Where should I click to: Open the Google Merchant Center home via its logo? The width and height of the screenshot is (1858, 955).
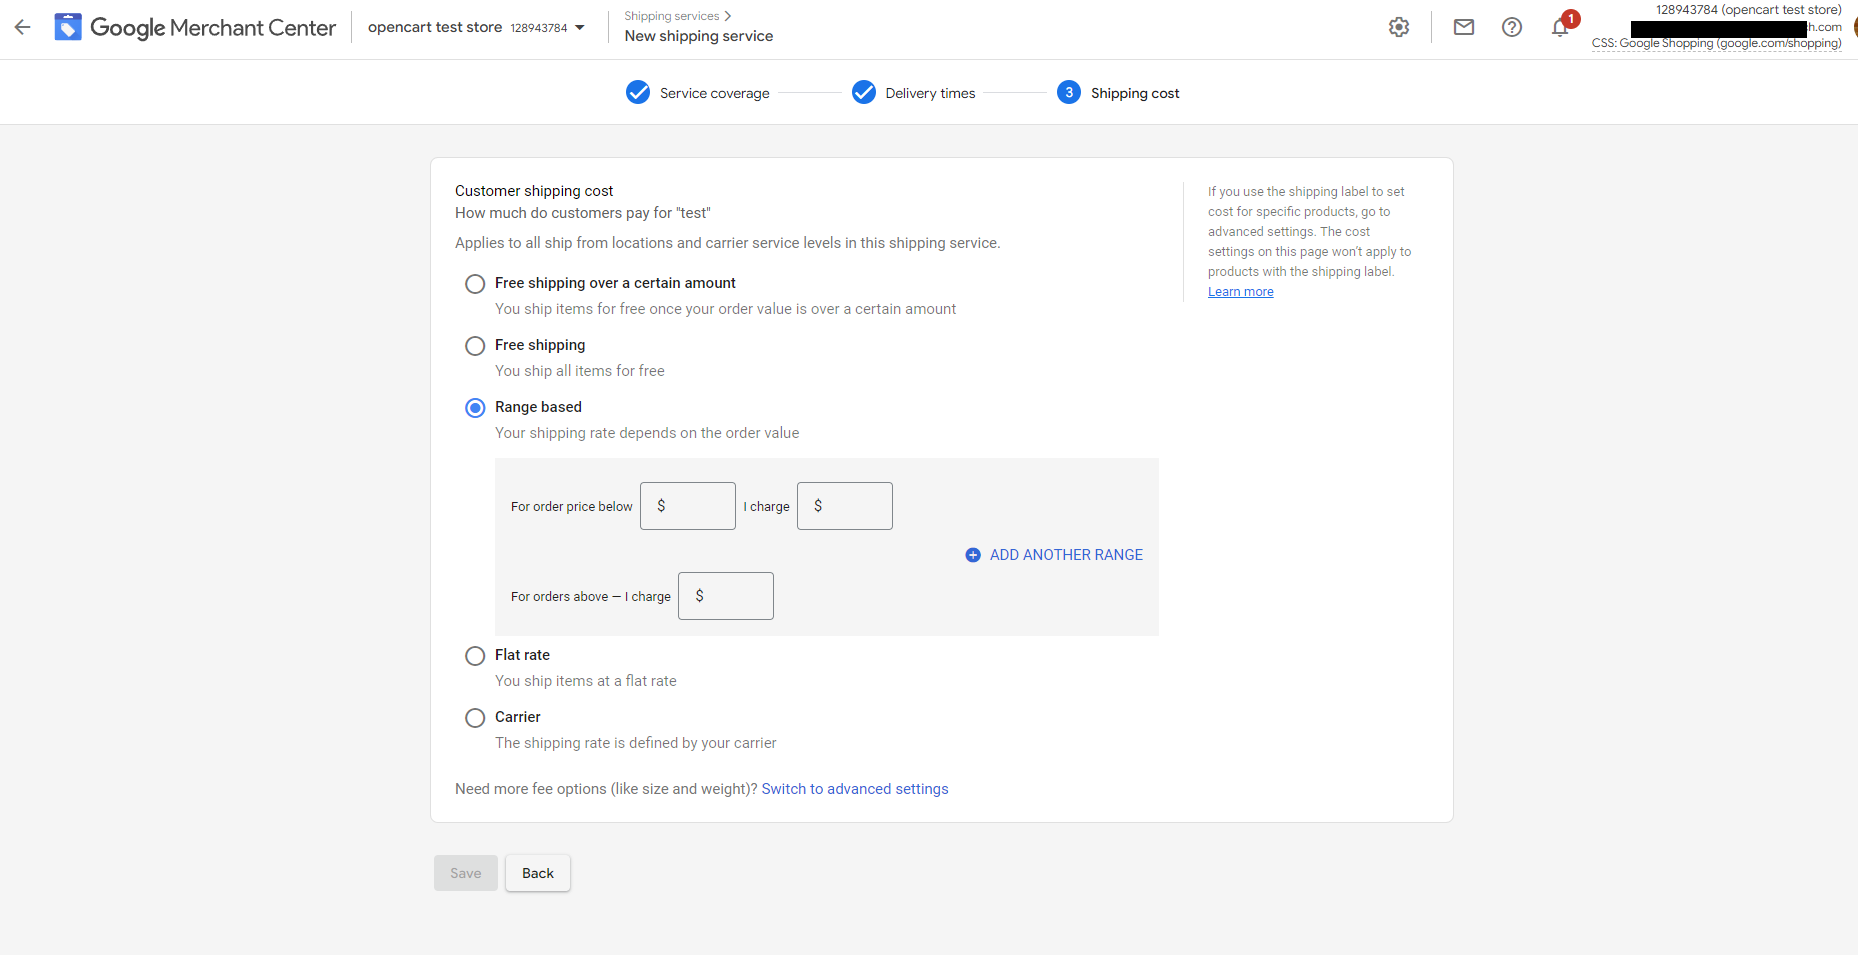coord(195,27)
